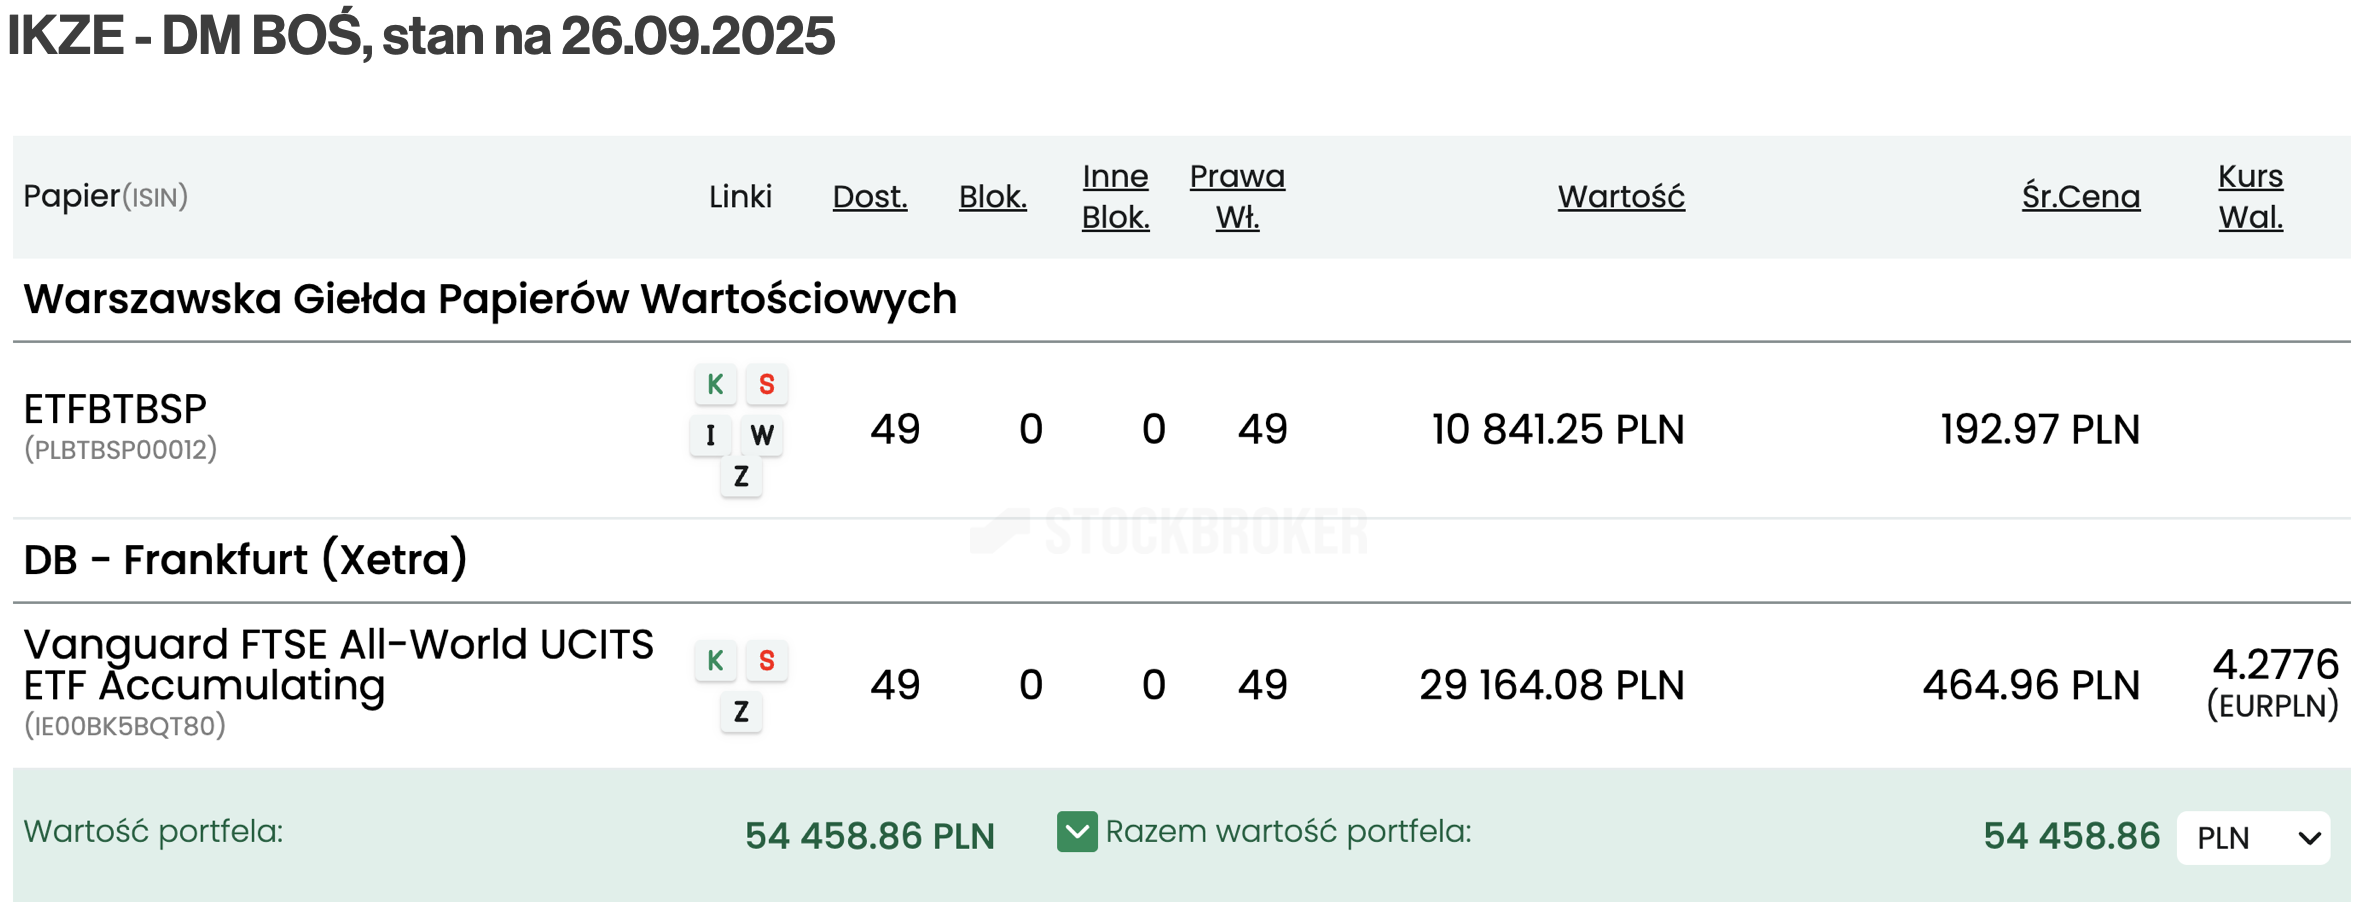Click Z icon for Vanguard FTSE All-World

click(741, 712)
